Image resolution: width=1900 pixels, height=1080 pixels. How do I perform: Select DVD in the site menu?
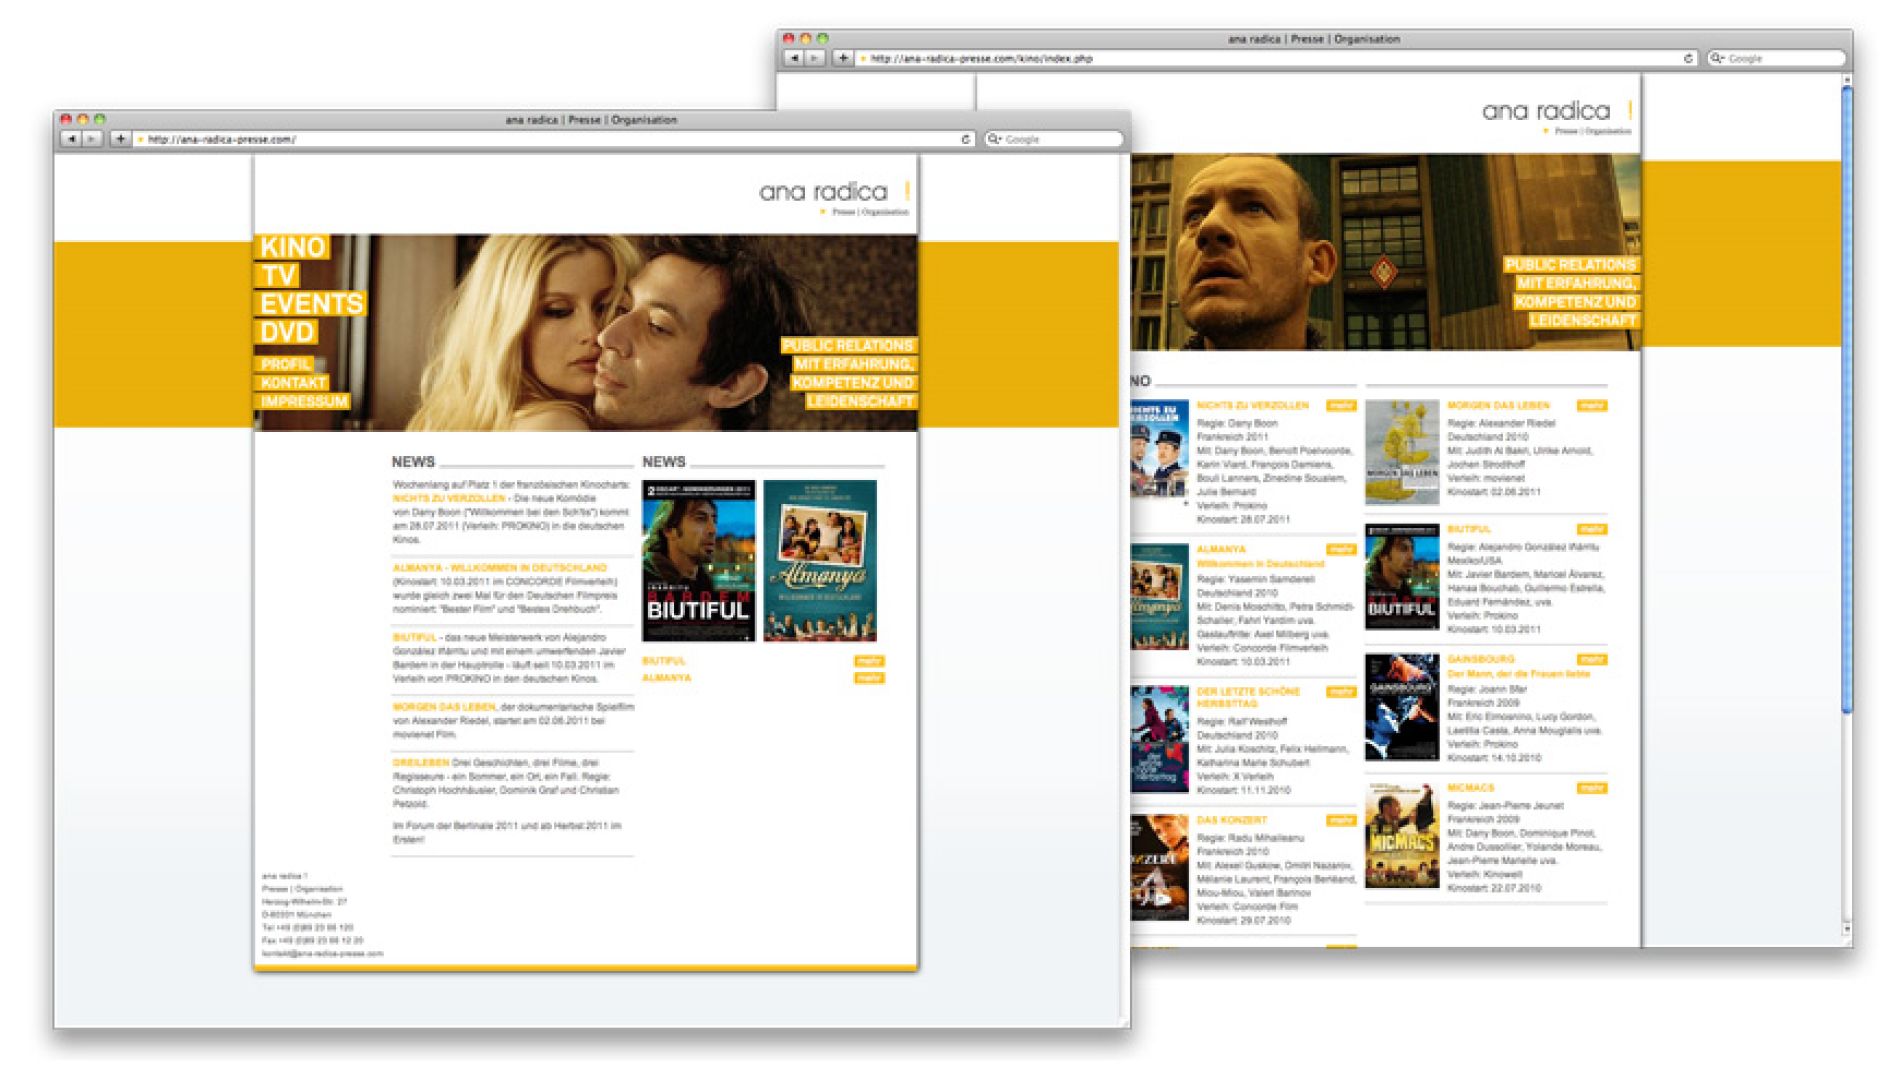[x=287, y=332]
